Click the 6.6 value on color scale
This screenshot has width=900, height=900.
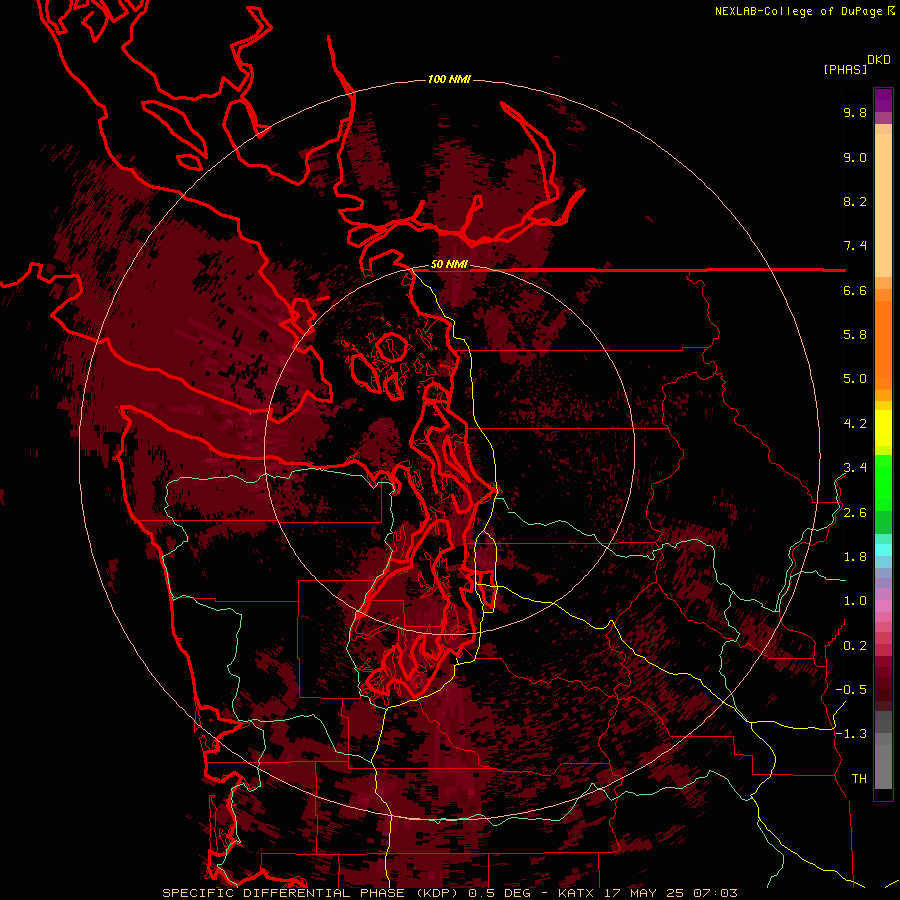pos(855,290)
